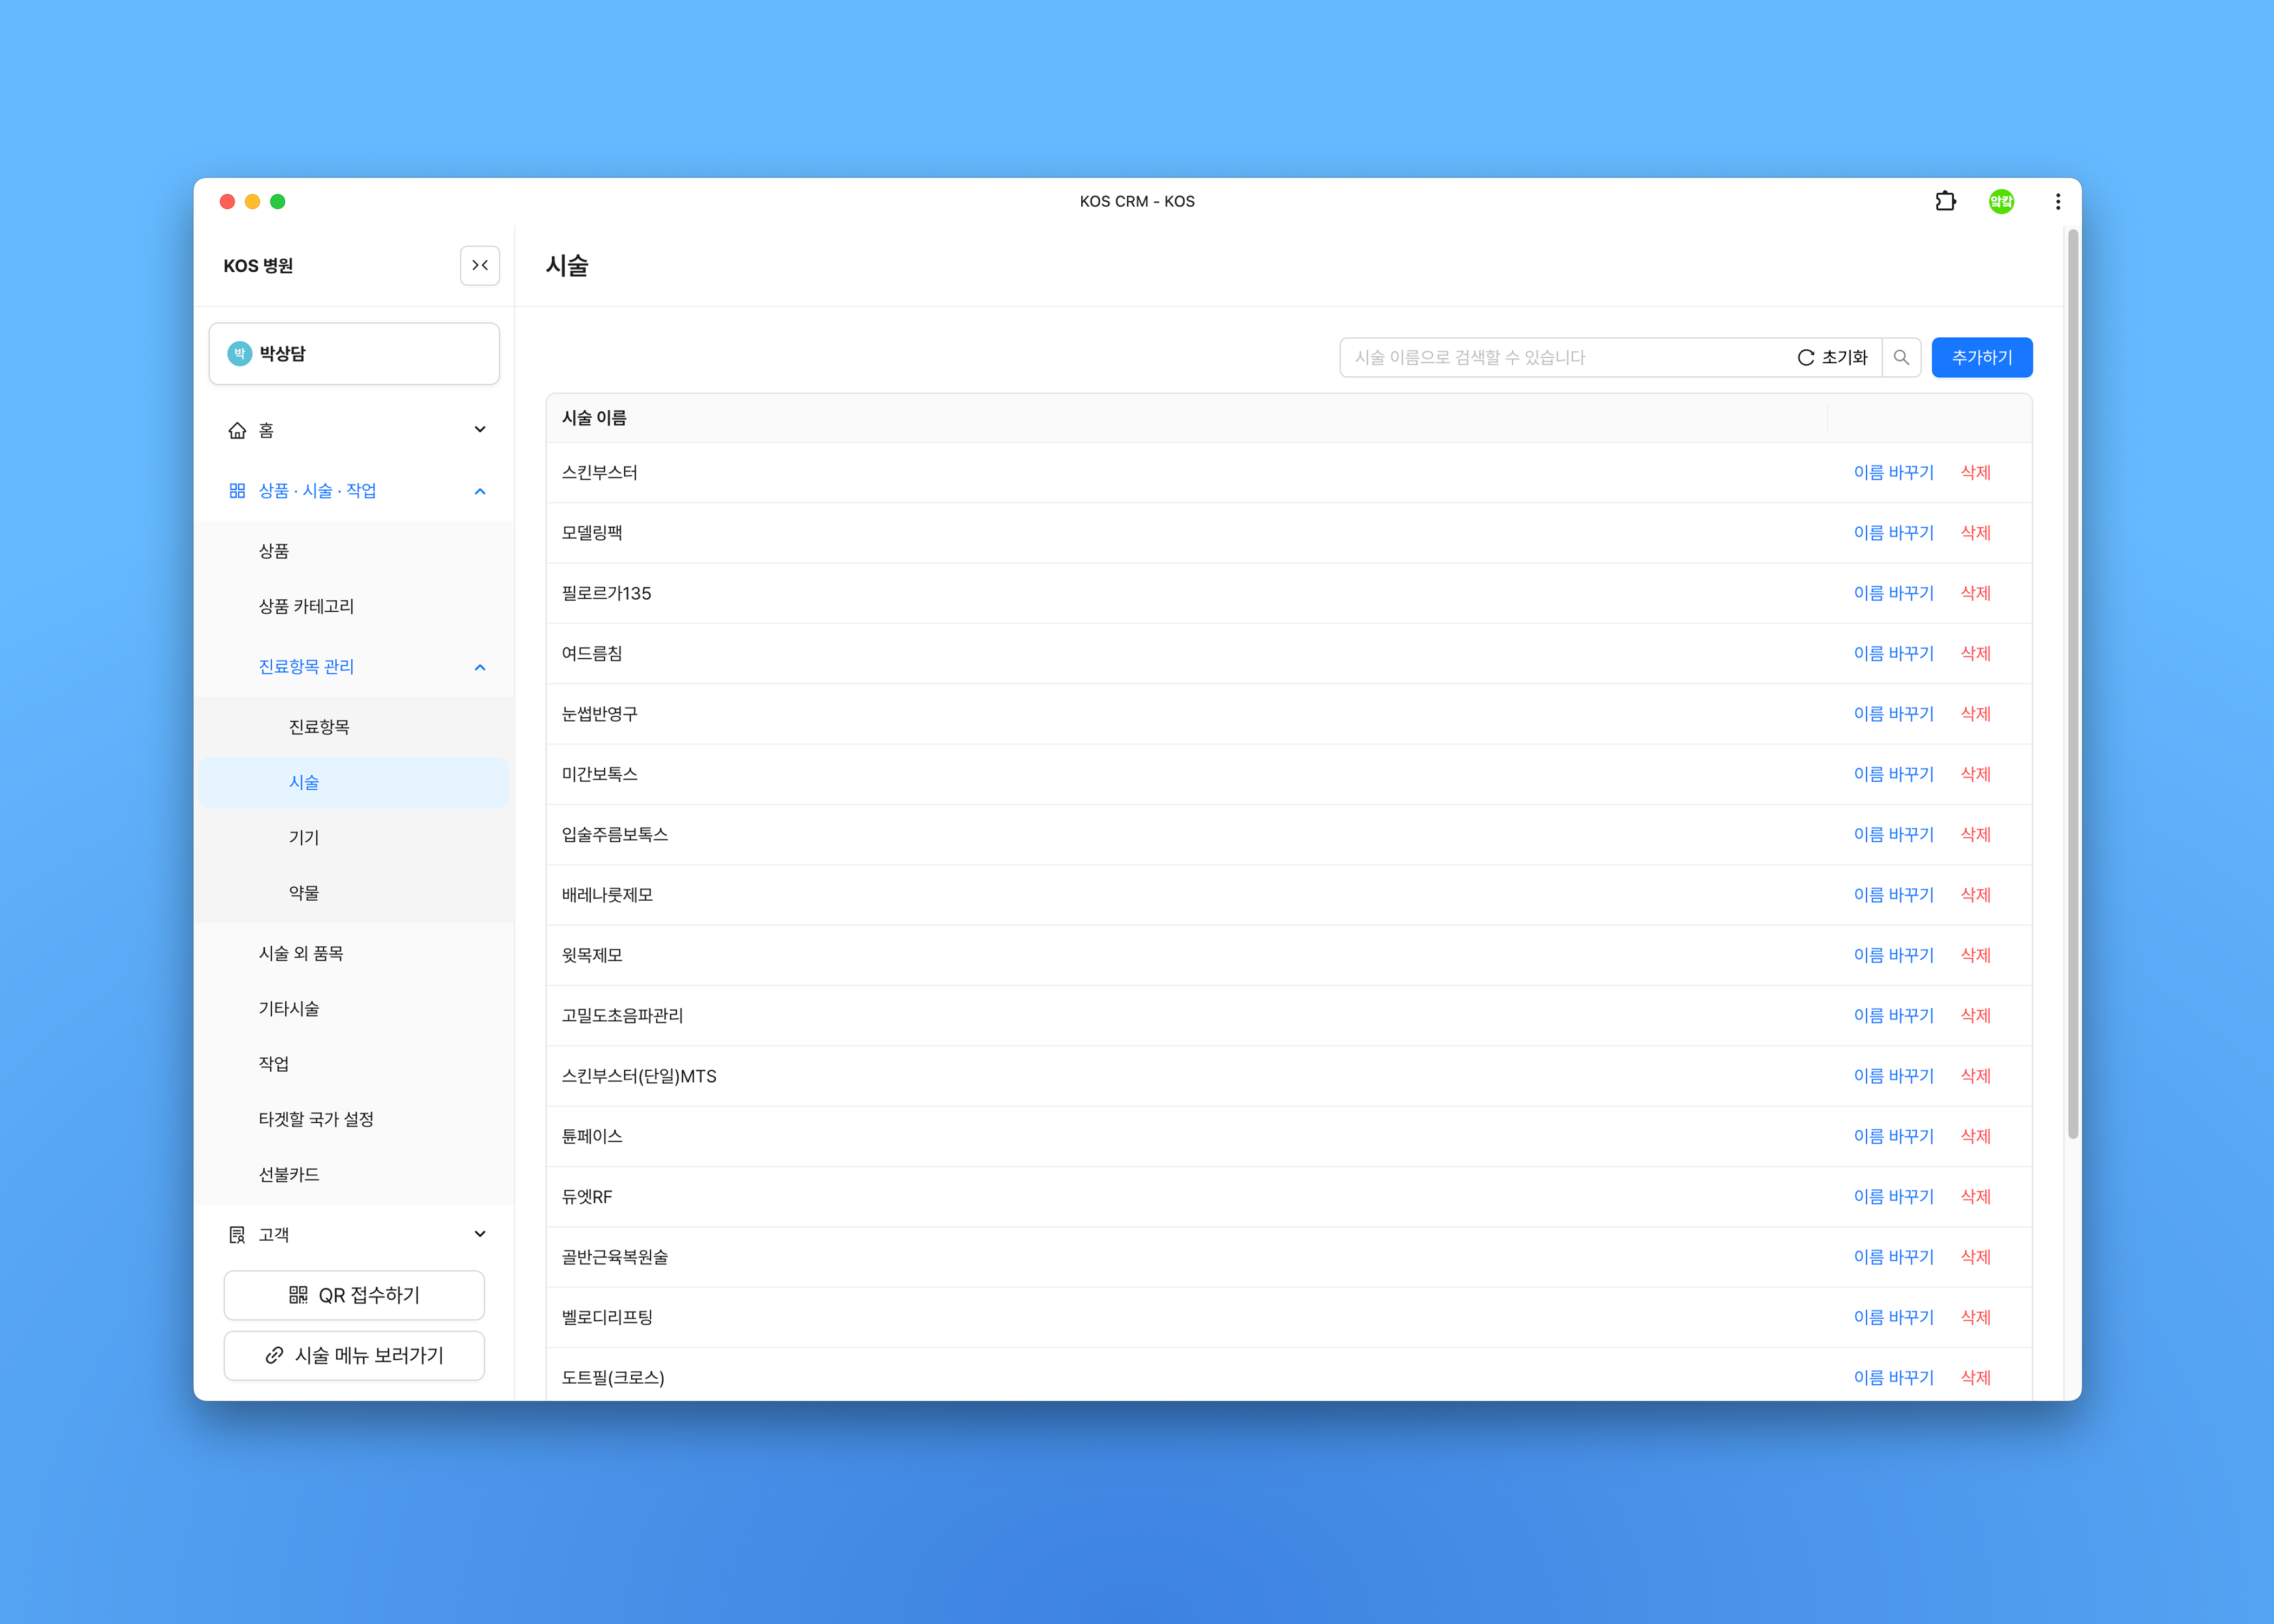Delete the 눈썹반영구 row

(x=1976, y=714)
